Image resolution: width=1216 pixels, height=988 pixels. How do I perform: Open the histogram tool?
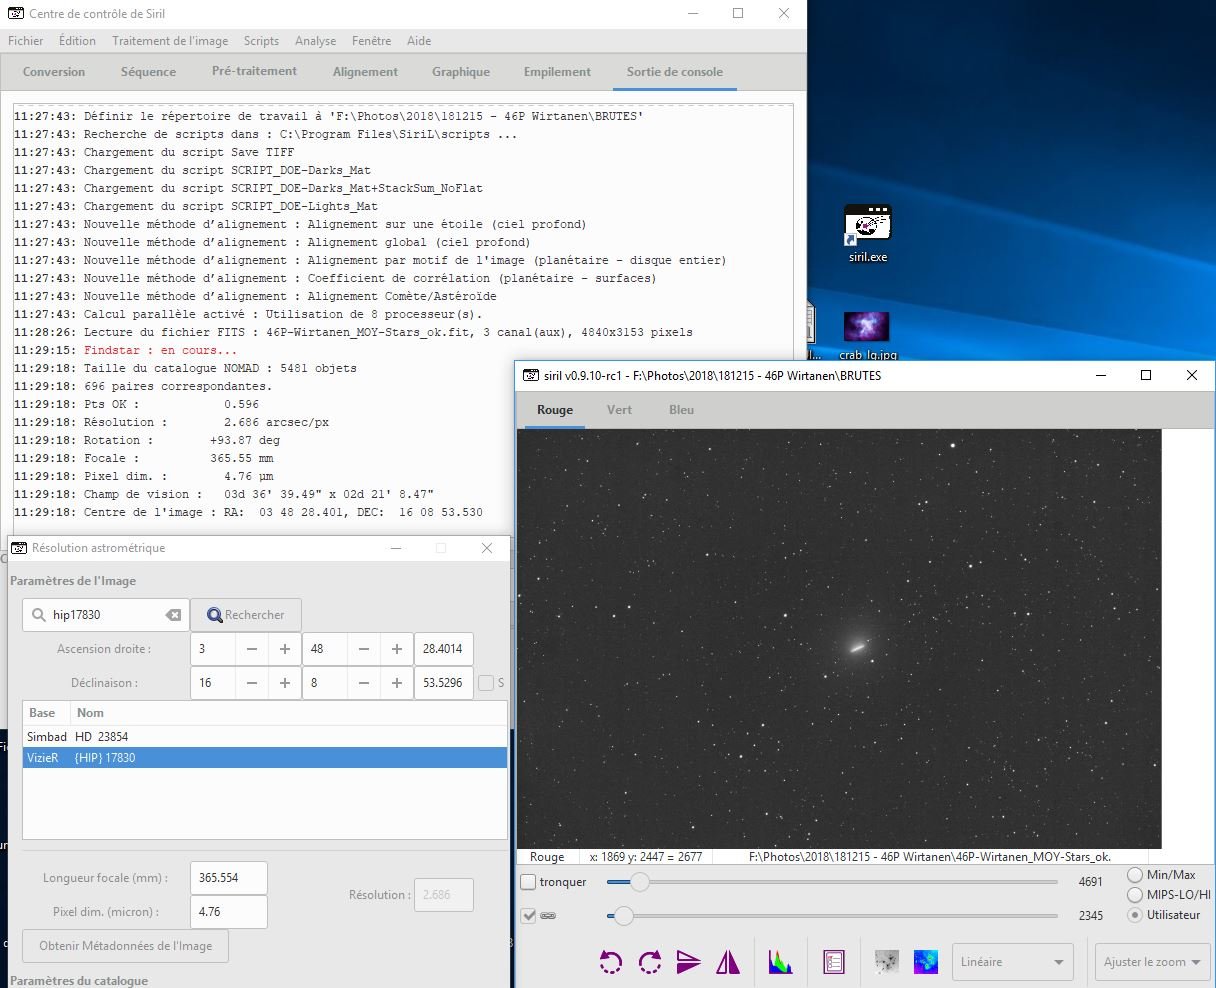[780, 962]
